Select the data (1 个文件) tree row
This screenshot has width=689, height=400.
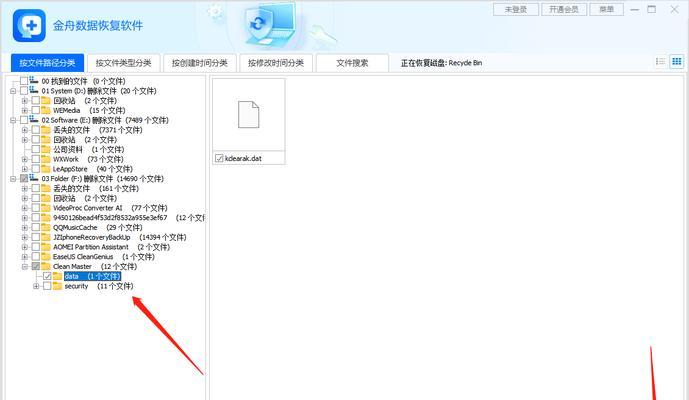pyautogui.click(x=92, y=276)
